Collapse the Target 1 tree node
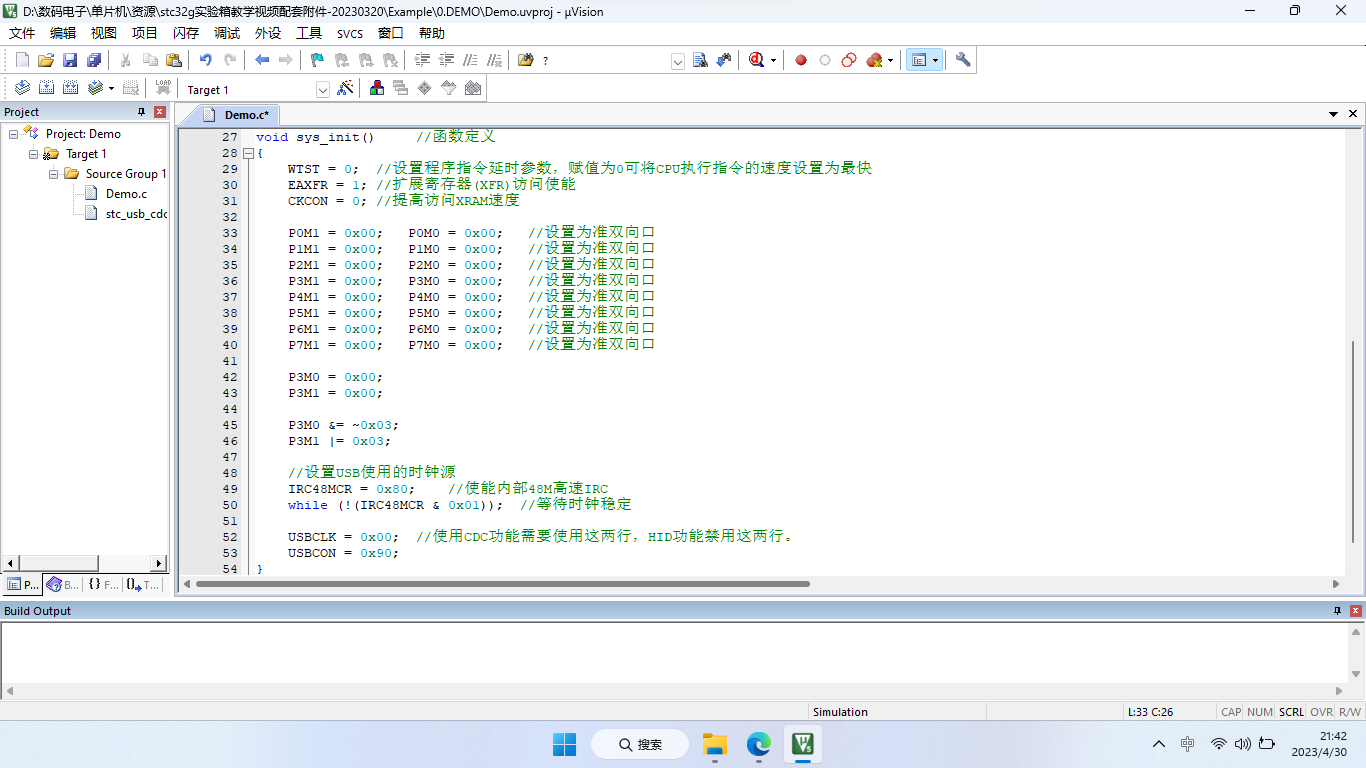1366x768 pixels. [34, 154]
